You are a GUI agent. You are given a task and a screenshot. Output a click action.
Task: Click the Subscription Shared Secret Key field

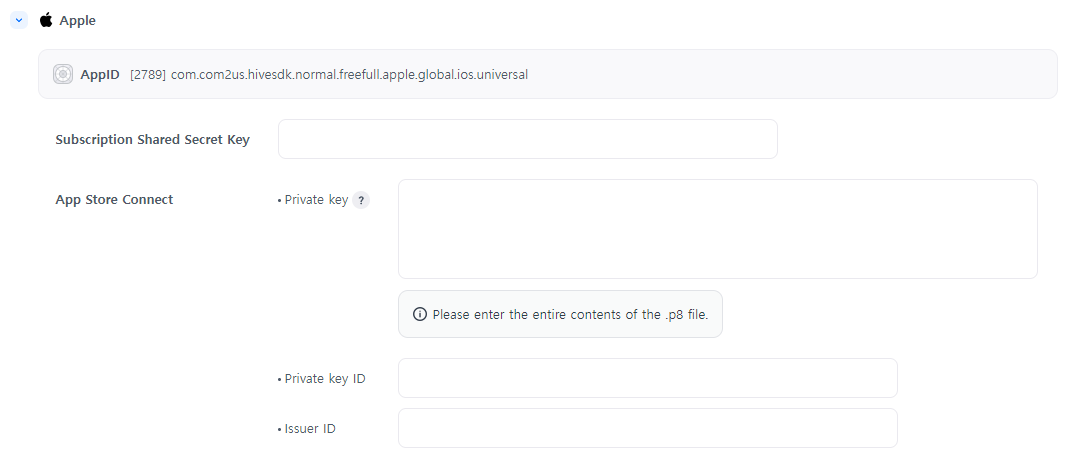tap(527, 139)
